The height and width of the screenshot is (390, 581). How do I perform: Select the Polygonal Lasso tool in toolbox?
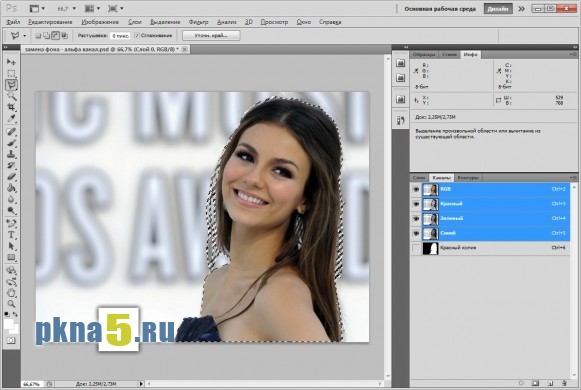pyautogui.click(x=11, y=85)
